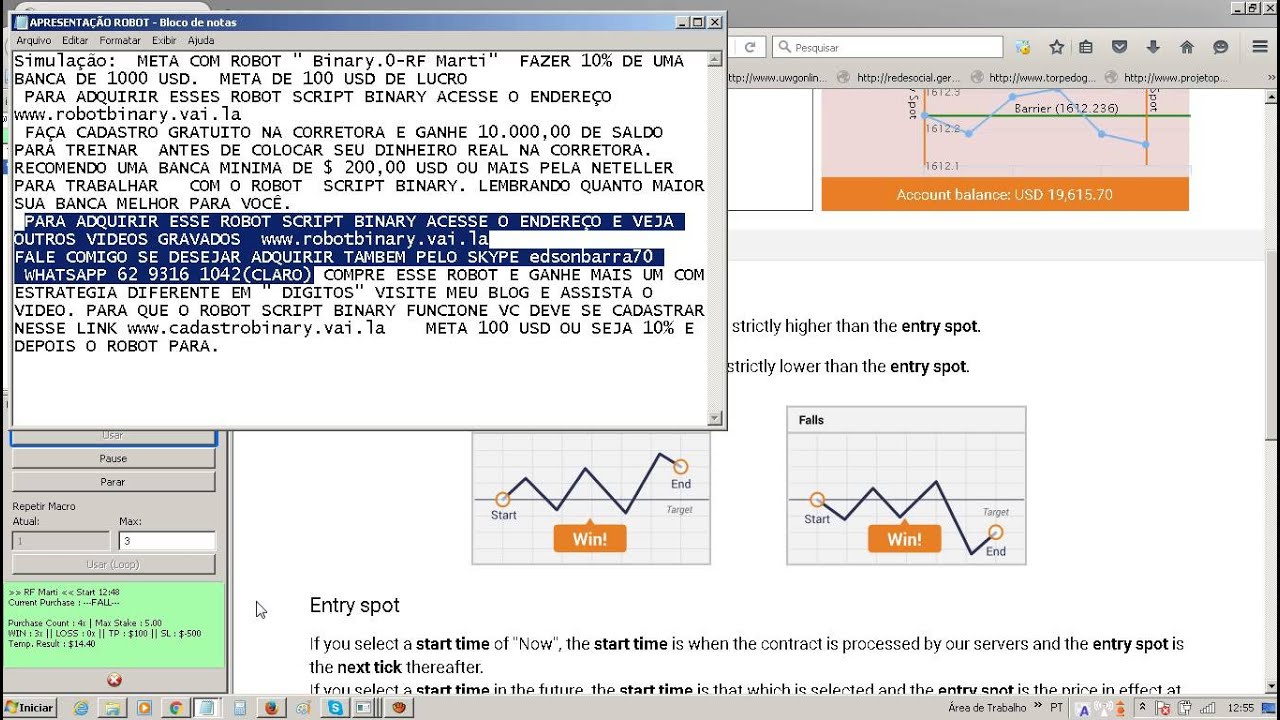Click the round orange face icon in taskbar
Viewport: 1280px width, 720px height.
click(398, 707)
